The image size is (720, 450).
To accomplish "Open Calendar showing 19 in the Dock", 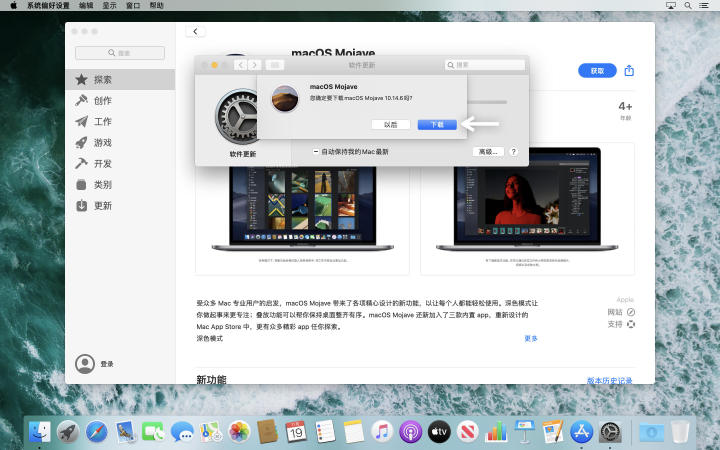I will click(x=296, y=432).
